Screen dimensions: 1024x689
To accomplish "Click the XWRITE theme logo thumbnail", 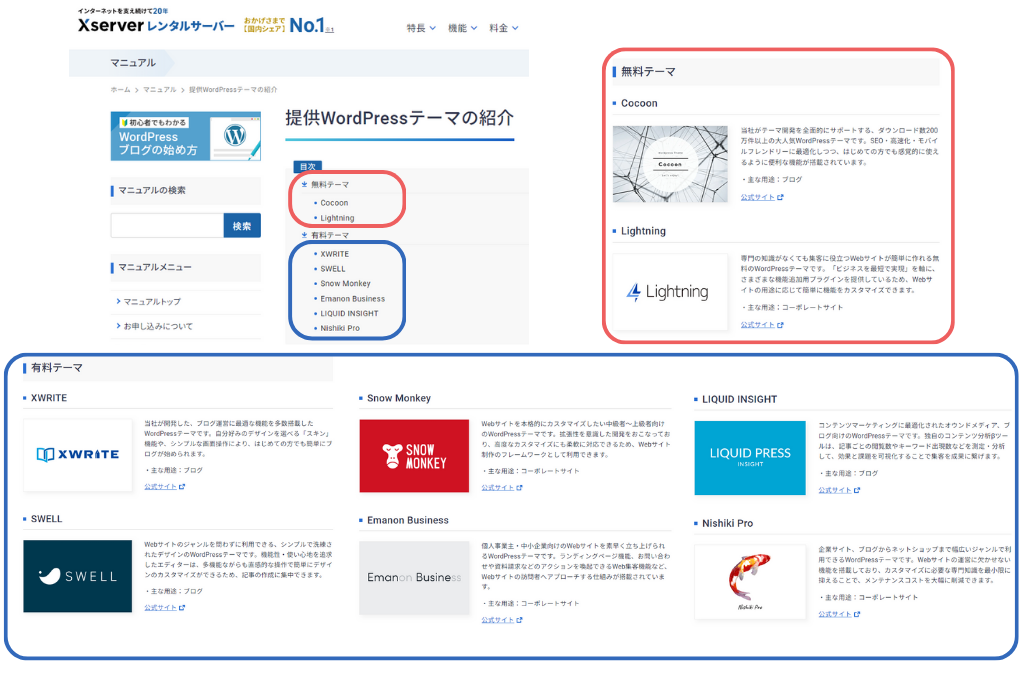I will [x=78, y=455].
